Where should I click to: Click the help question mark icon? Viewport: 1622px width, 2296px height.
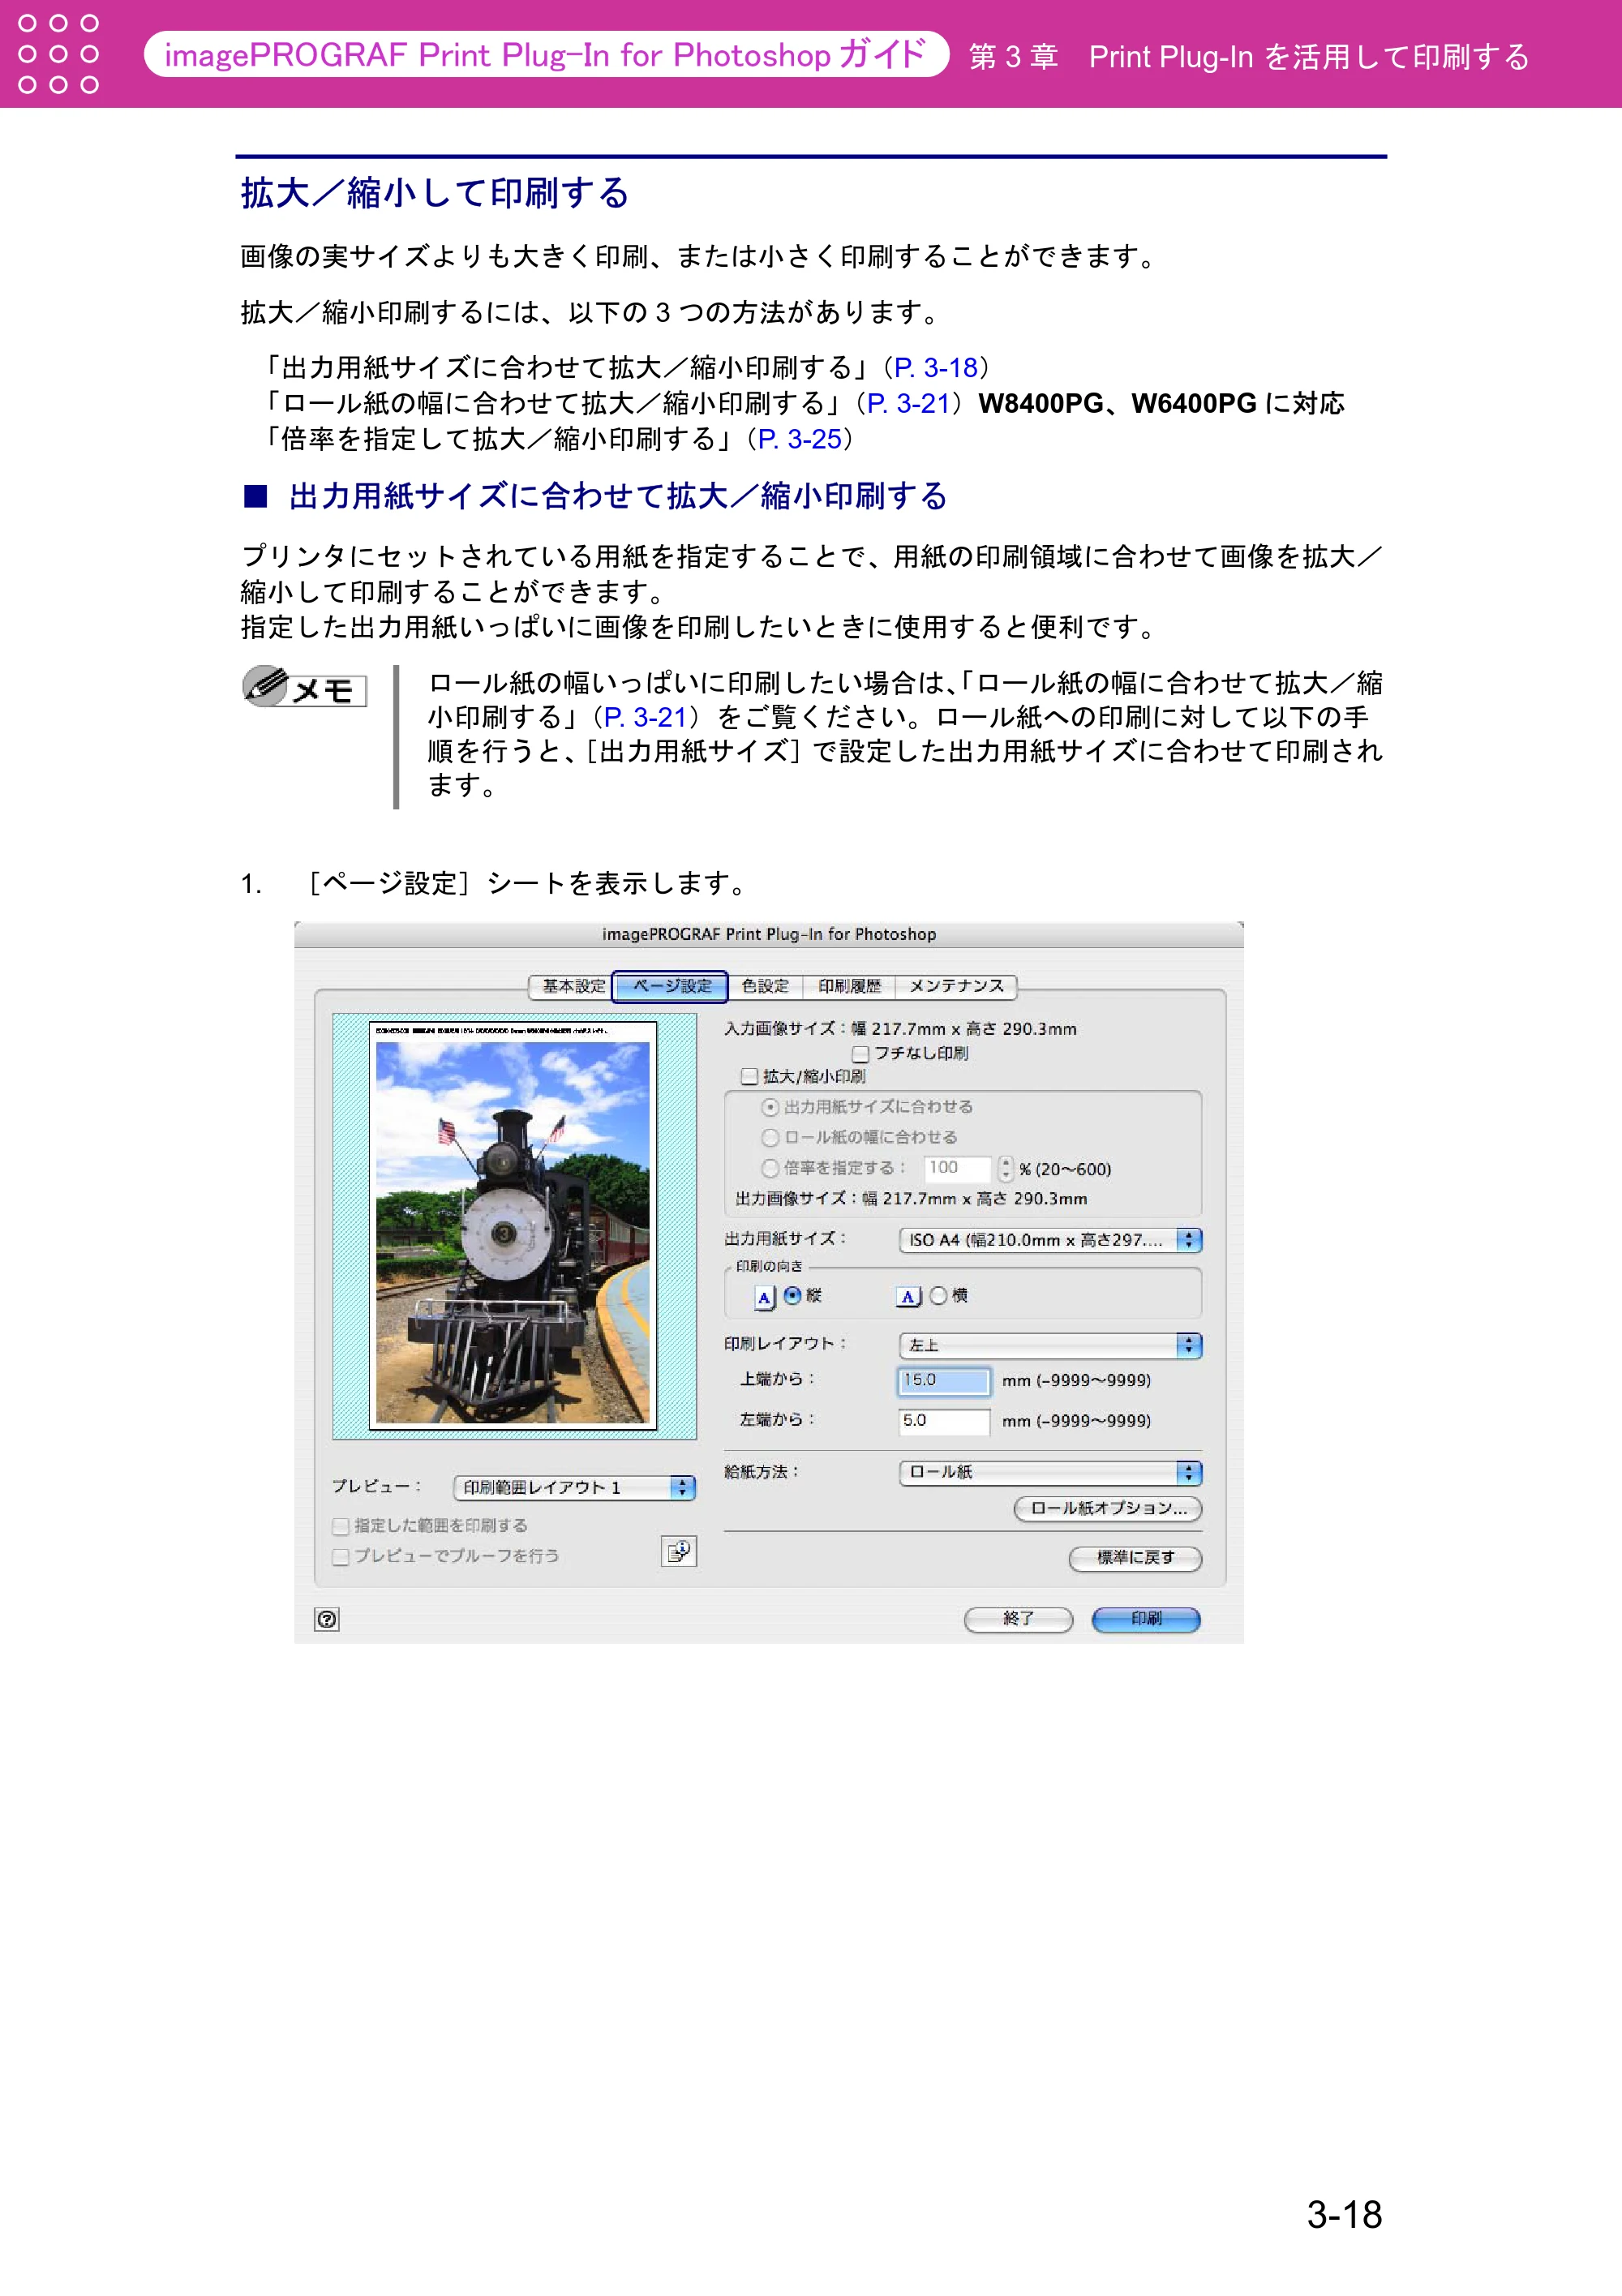click(327, 1619)
